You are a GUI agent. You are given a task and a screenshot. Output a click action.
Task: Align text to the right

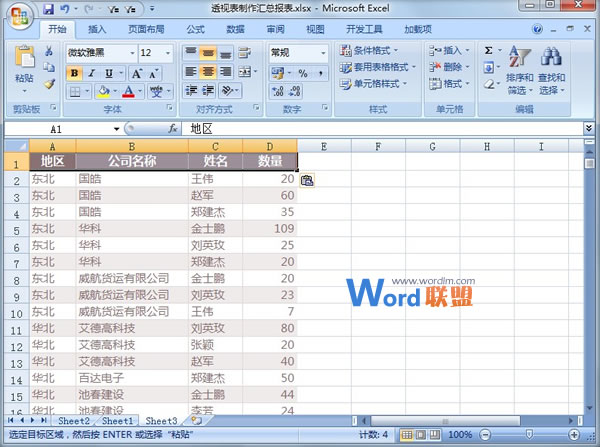(x=226, y=72)
